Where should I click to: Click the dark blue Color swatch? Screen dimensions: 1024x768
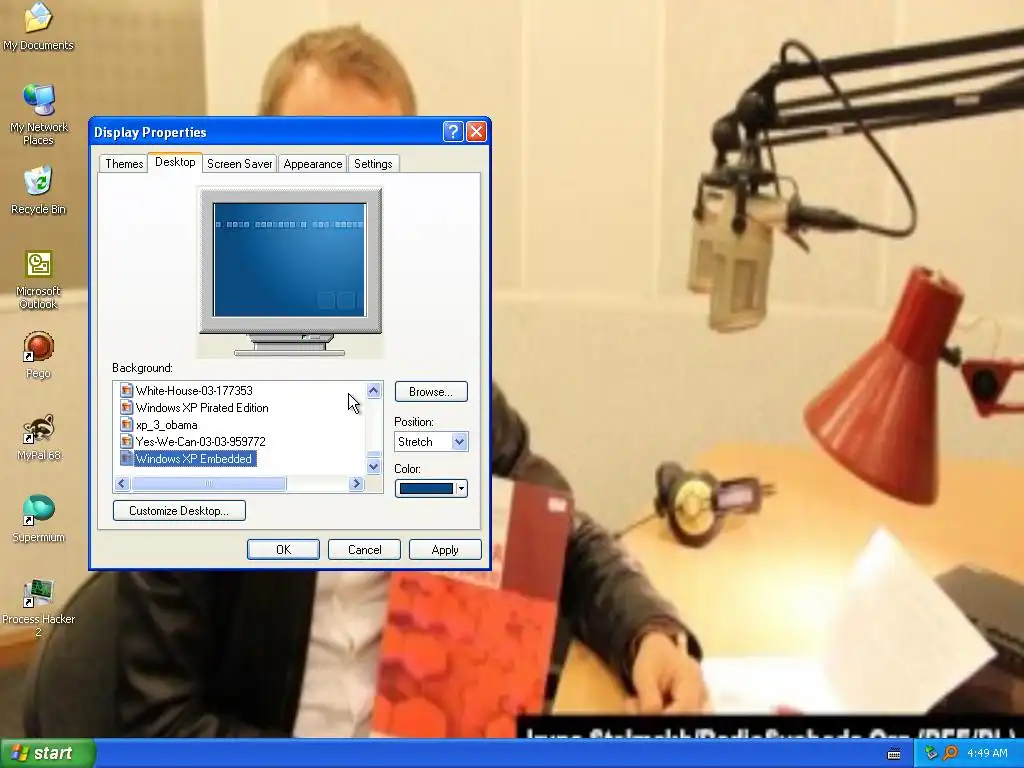tap(426, 488)
